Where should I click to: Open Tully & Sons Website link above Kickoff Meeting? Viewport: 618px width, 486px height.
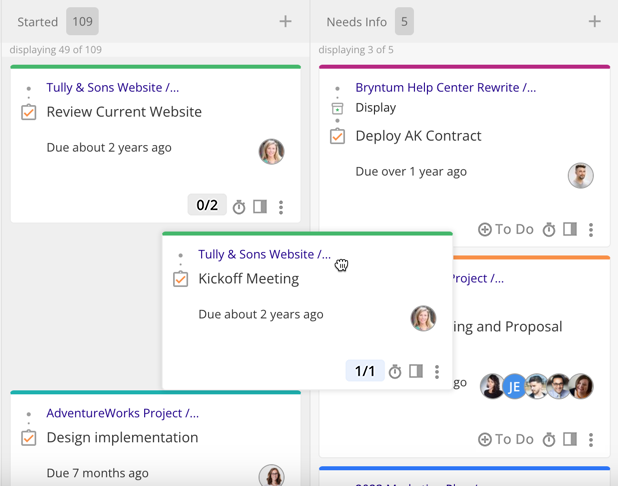(264, 255)
